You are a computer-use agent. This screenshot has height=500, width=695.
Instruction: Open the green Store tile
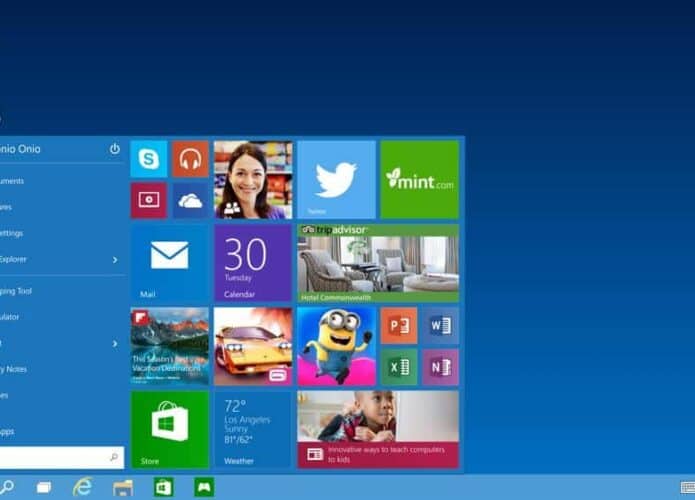tap(170, 430)
